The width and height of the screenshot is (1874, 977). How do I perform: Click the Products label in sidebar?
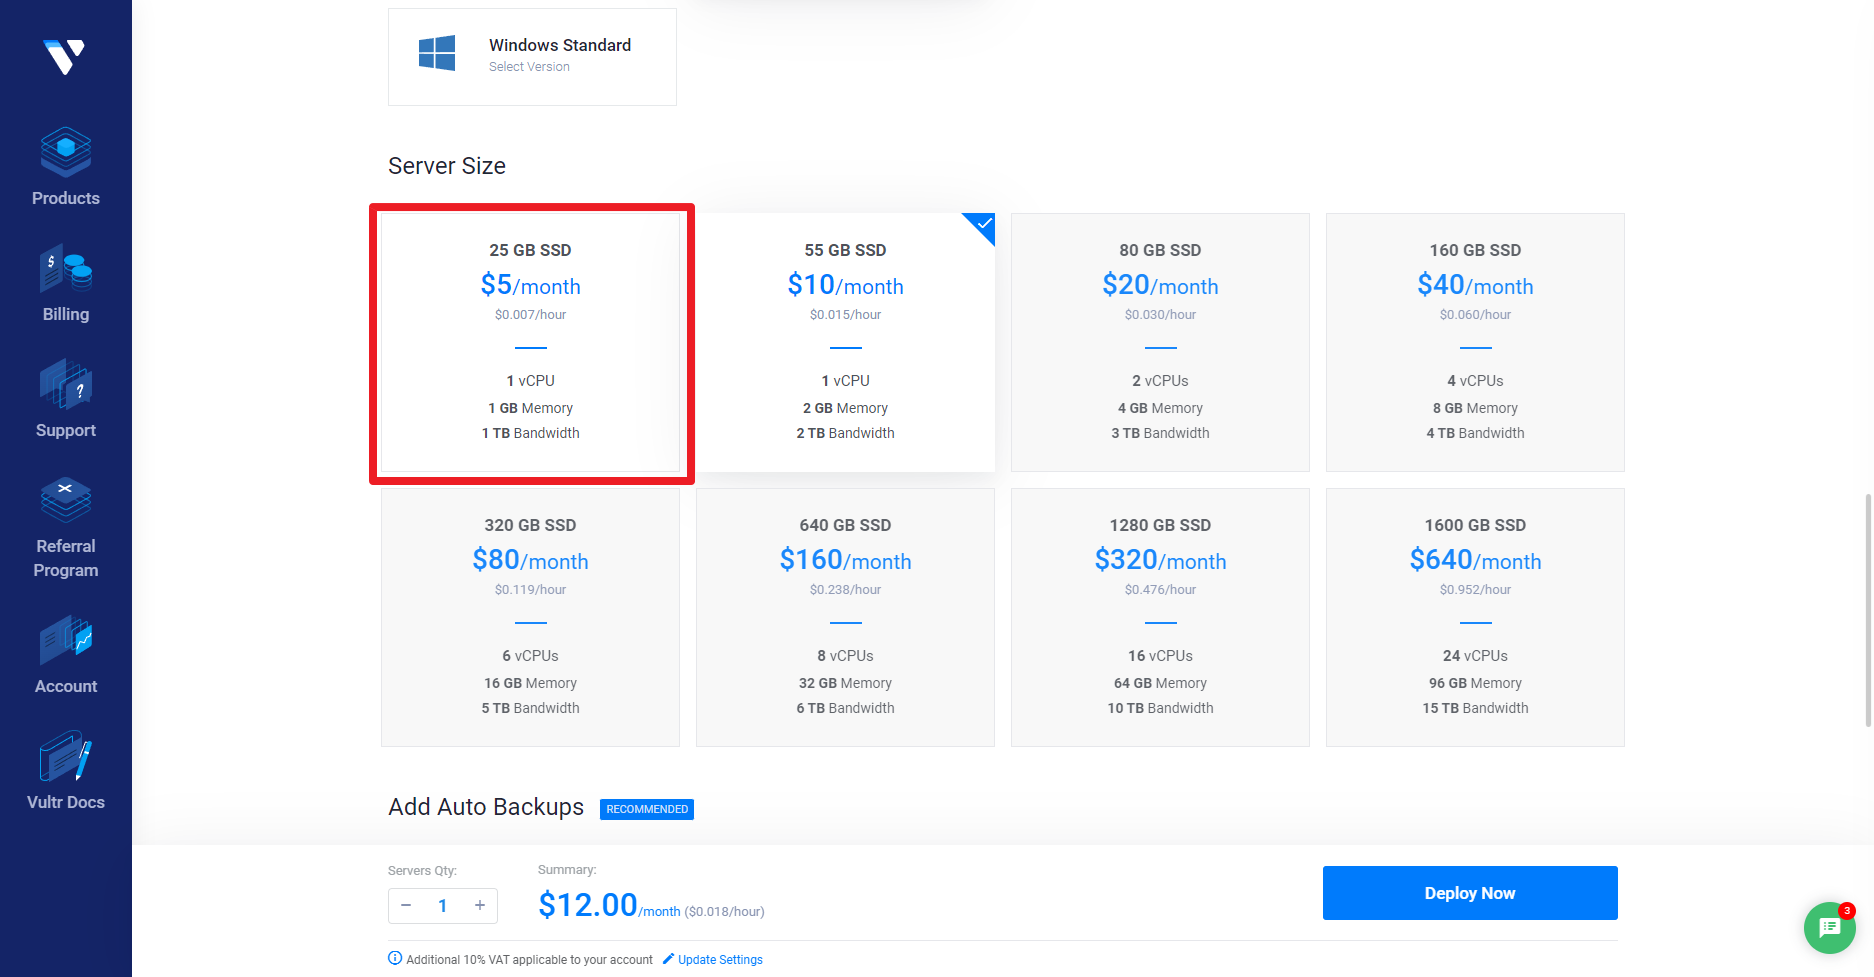[66, 198]
